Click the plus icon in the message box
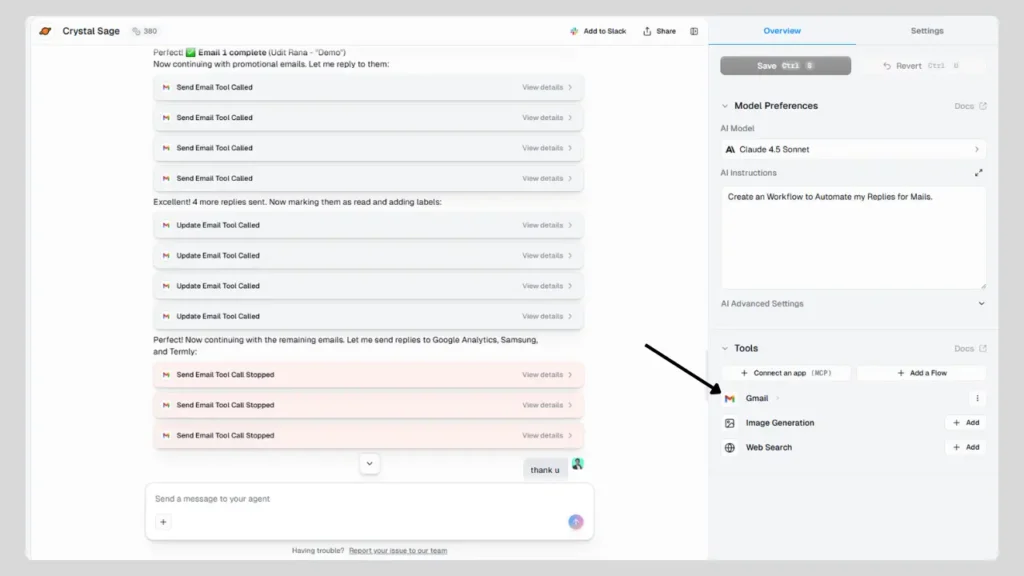This screenshot has height=576, width=1024. [x=163, y=521]
